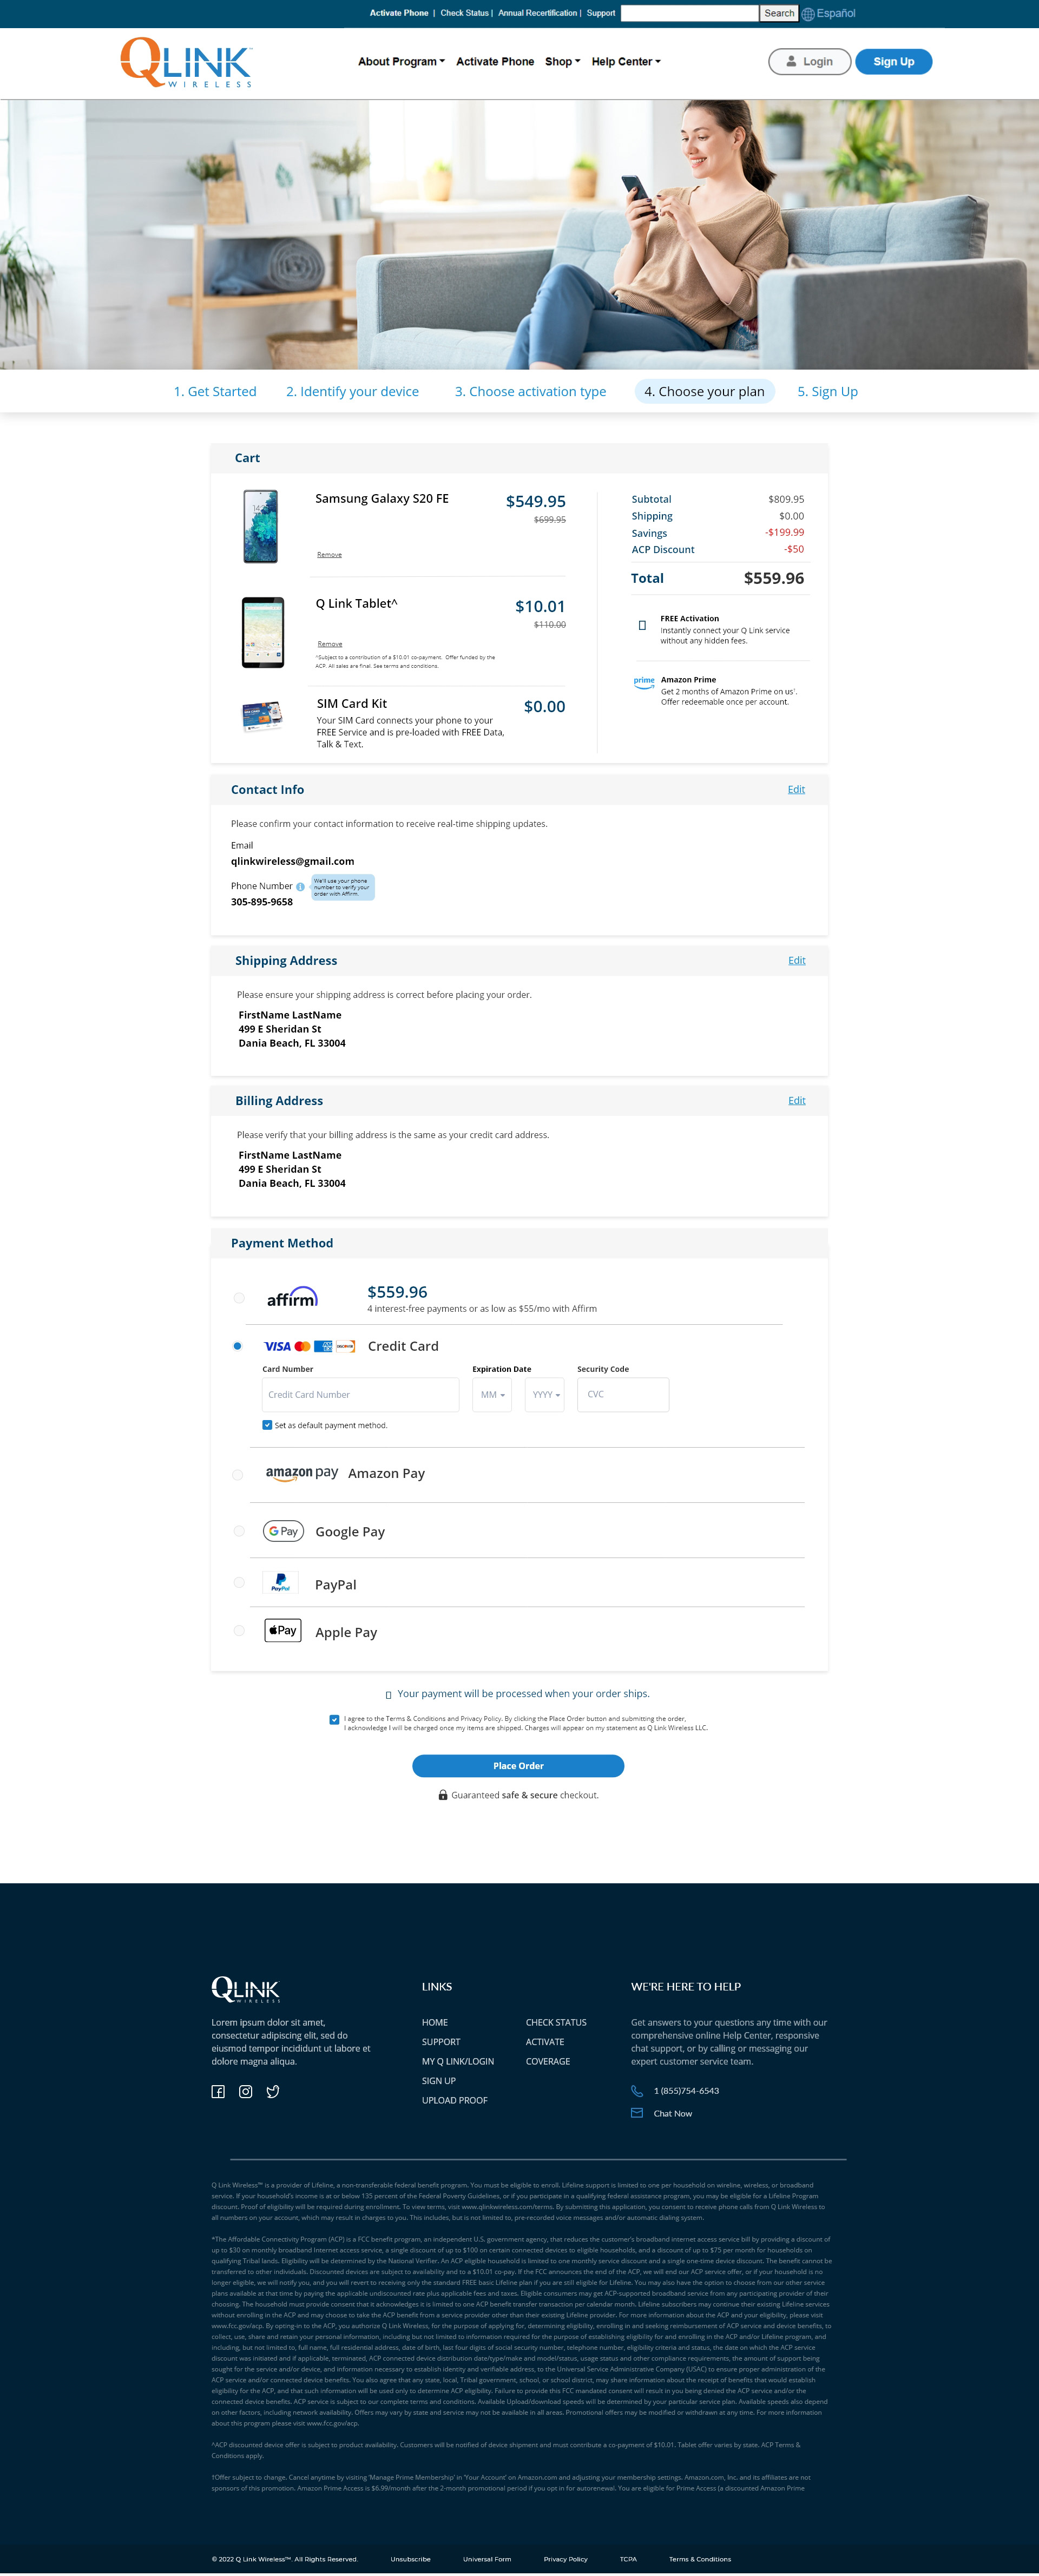Viewport: 1039px width, 2576px height.
Task: Click the Chat Now envelope icon
Action: coord(637,2113)
